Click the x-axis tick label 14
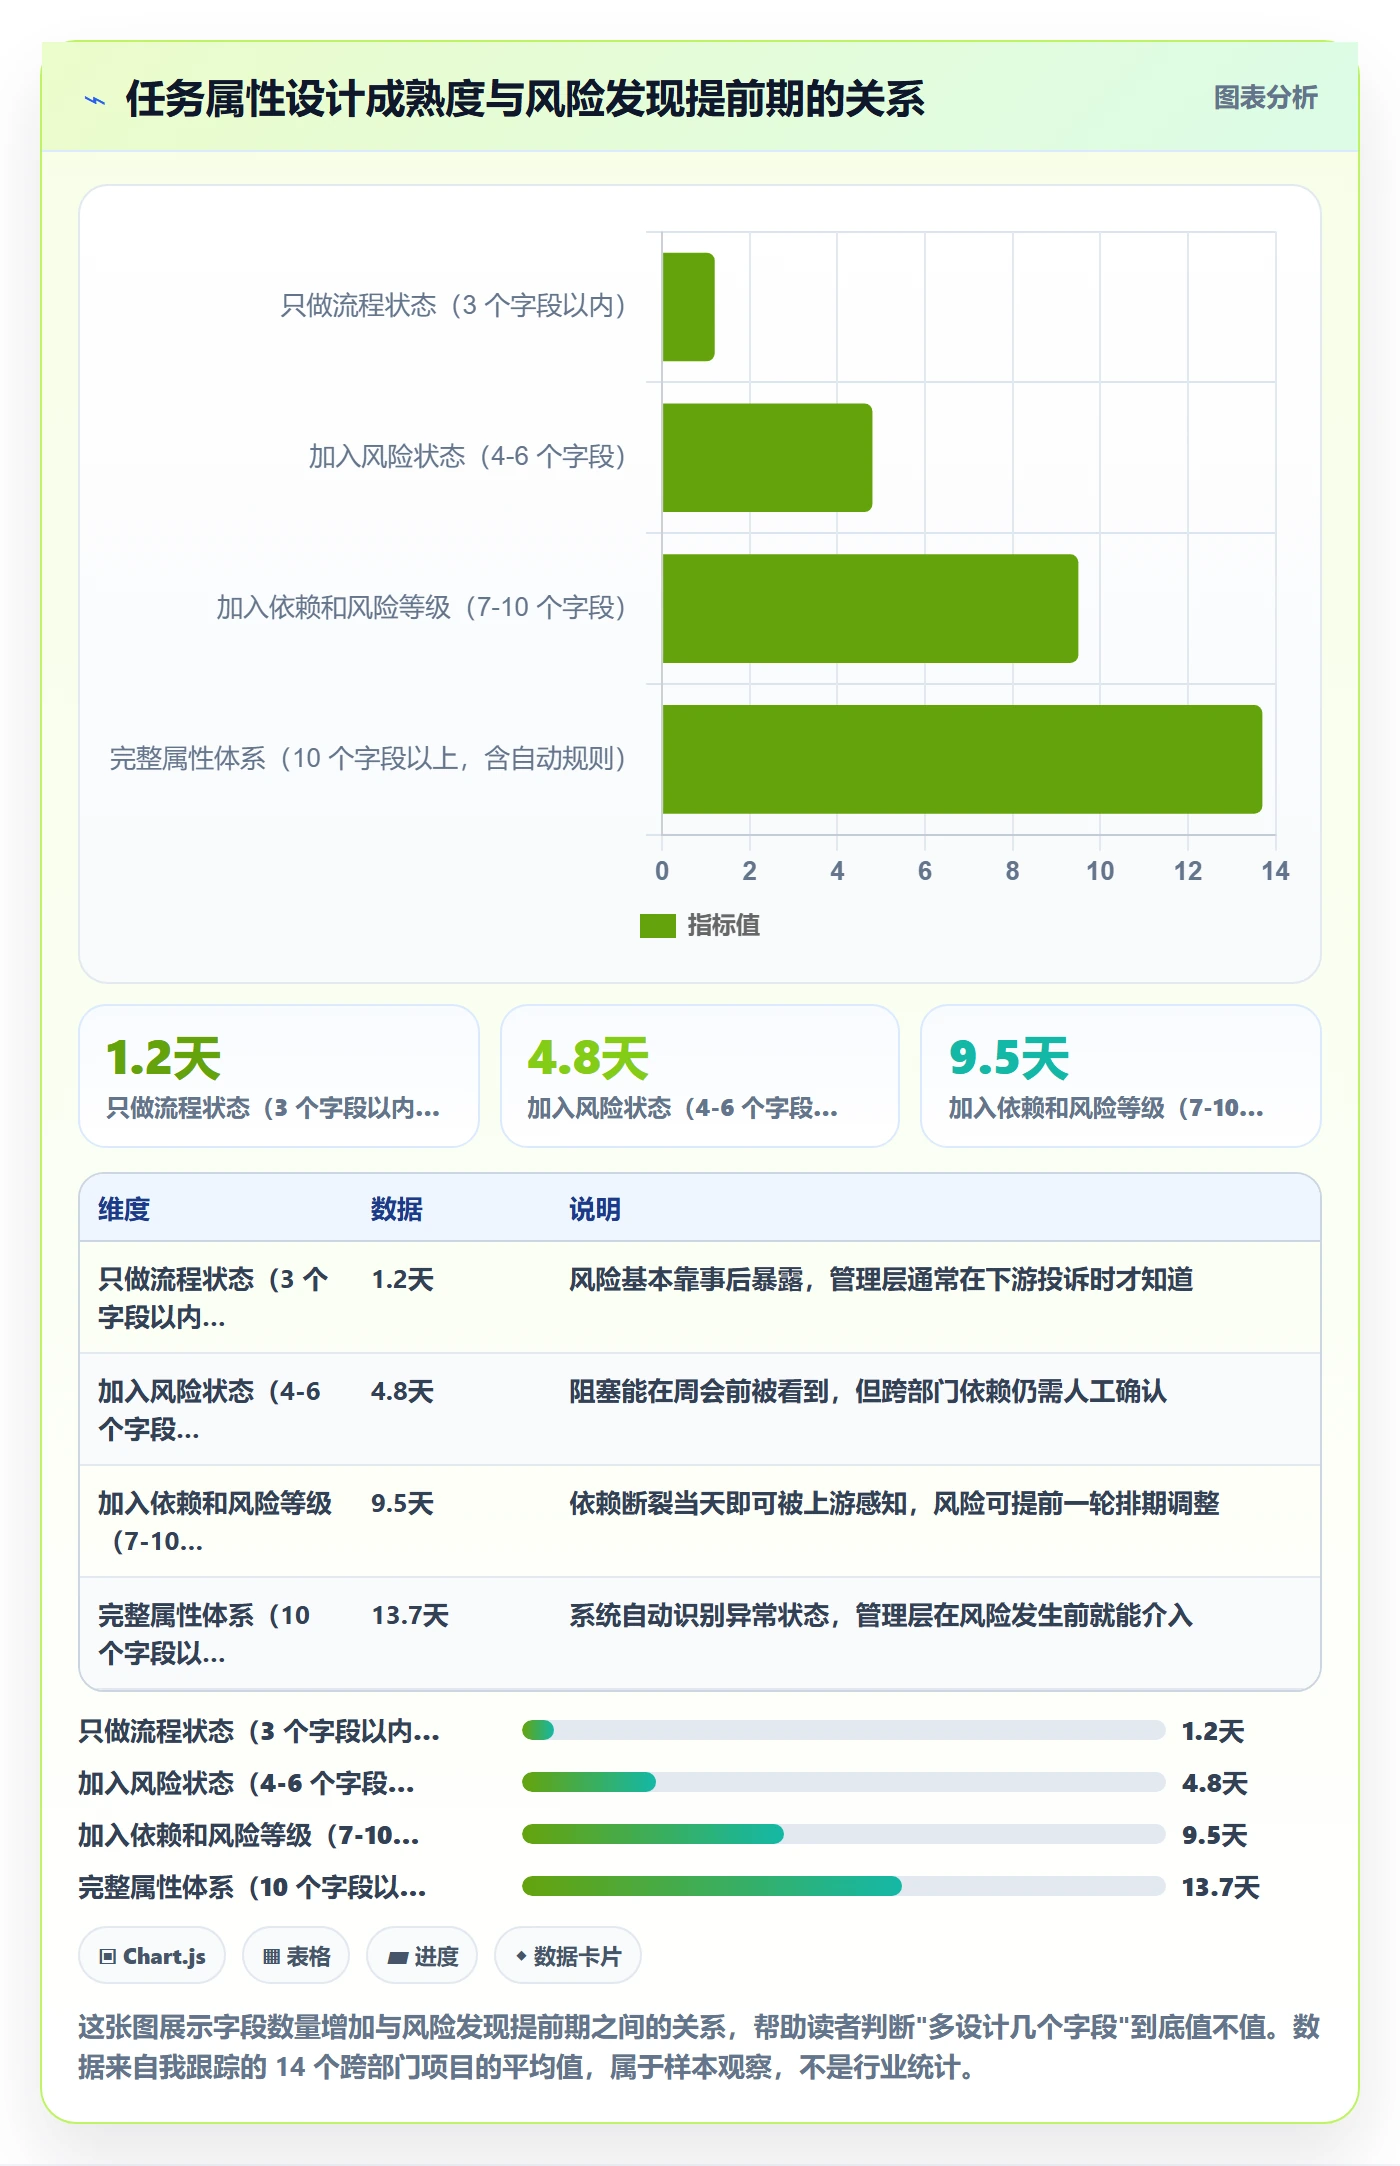This screenshot has width=1400, height=2166. click(1275, 872)
